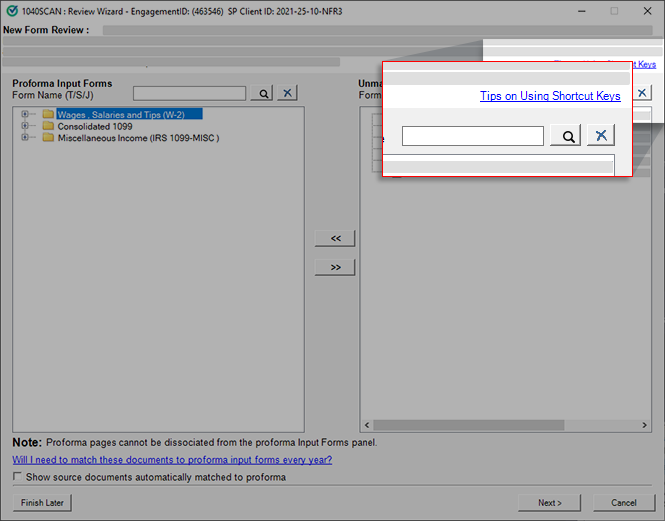Image resolution: width=665 pixels, height=521 pixels.
Task: Click the << move left button
Action: [335, 238]
